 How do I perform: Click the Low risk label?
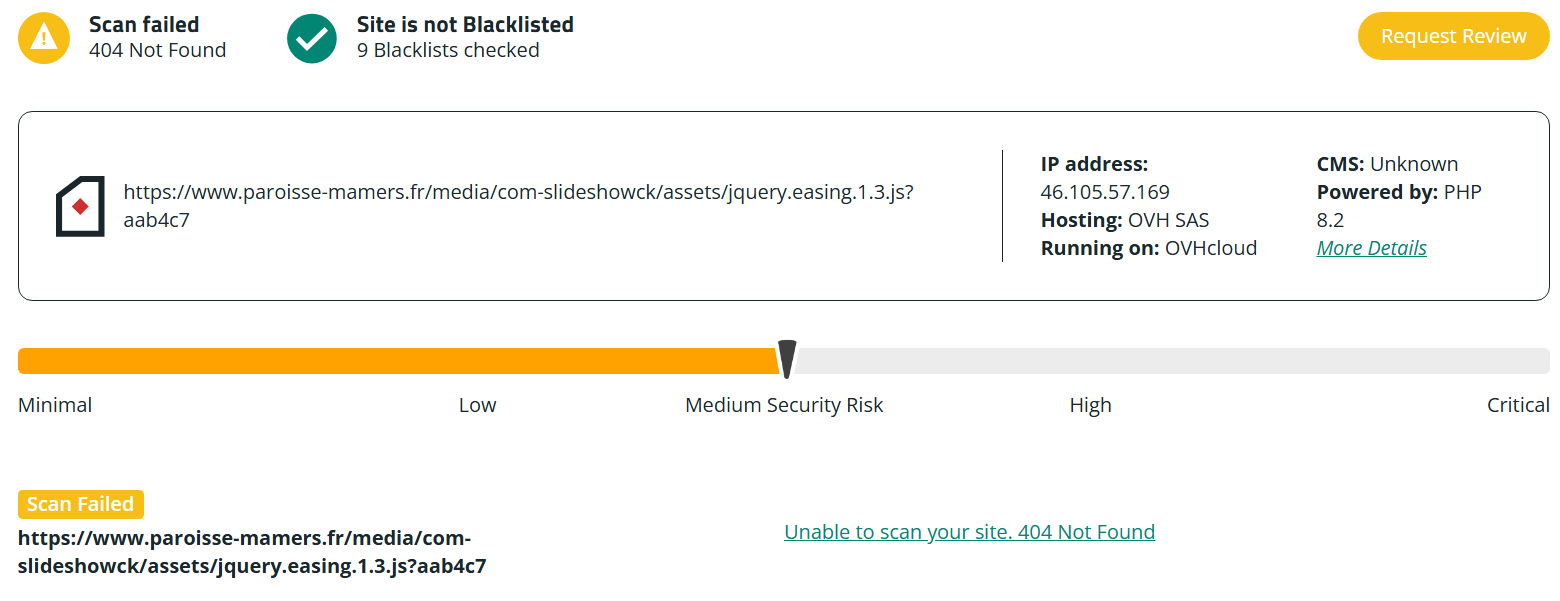(477, 405)
